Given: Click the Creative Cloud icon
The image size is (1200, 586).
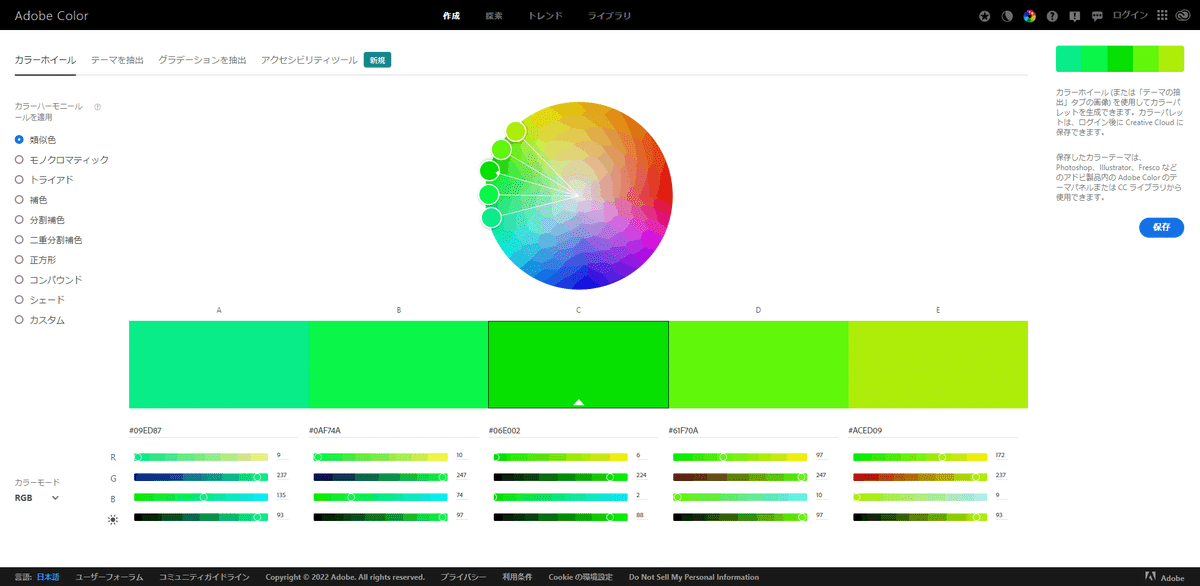Looking at the screenshot, I should click(x=1185, y=16).
